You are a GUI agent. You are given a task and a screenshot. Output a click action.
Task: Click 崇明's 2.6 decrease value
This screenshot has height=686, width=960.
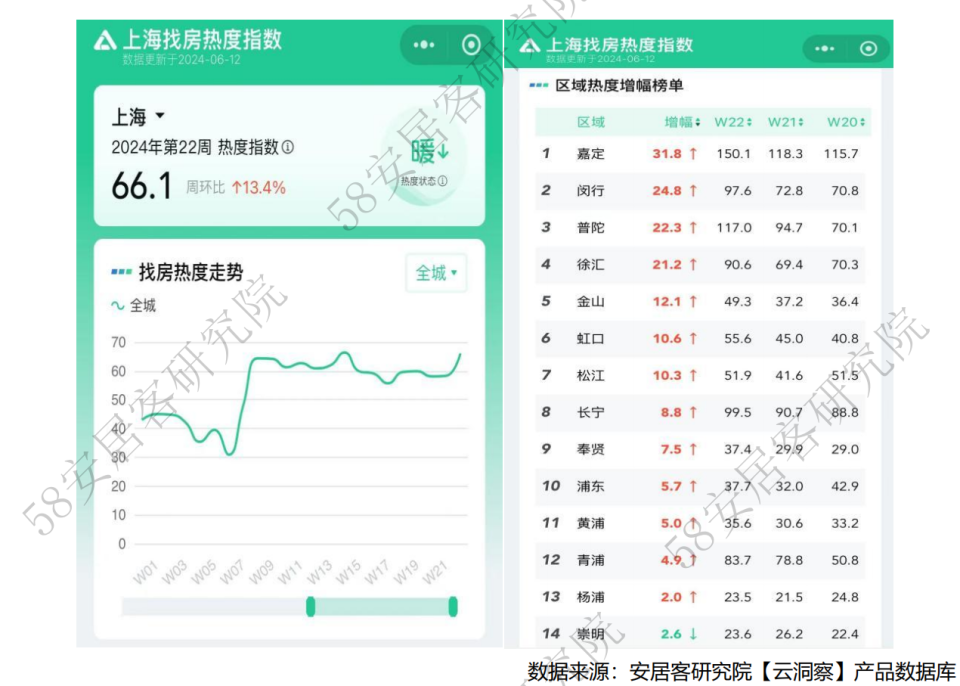coord(671,634)
